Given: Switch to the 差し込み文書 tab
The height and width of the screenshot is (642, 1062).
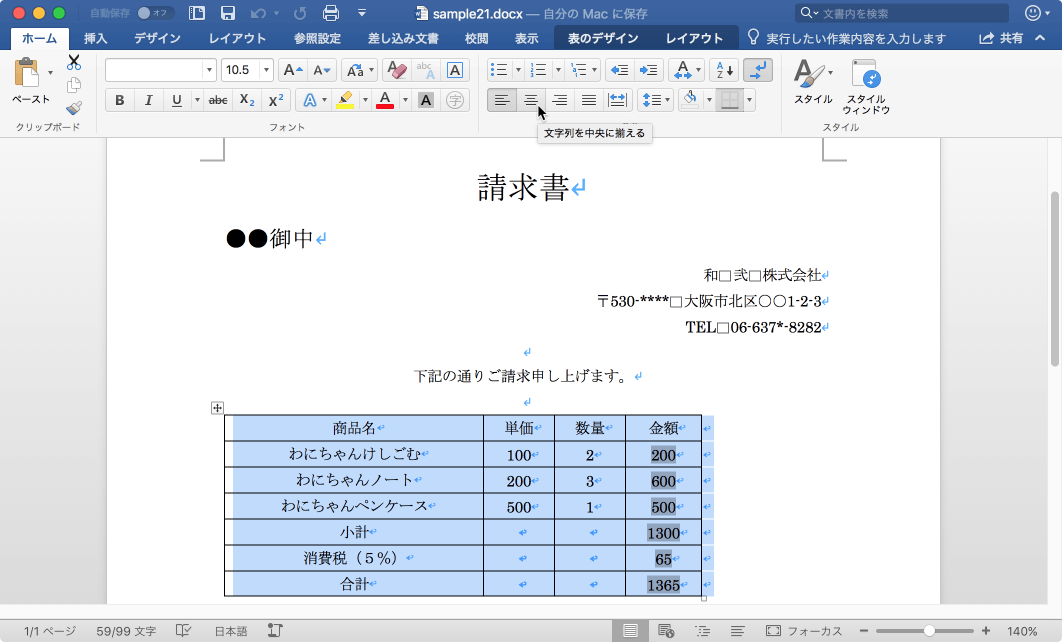Looking at the screenshot, I should click(403, 39).
